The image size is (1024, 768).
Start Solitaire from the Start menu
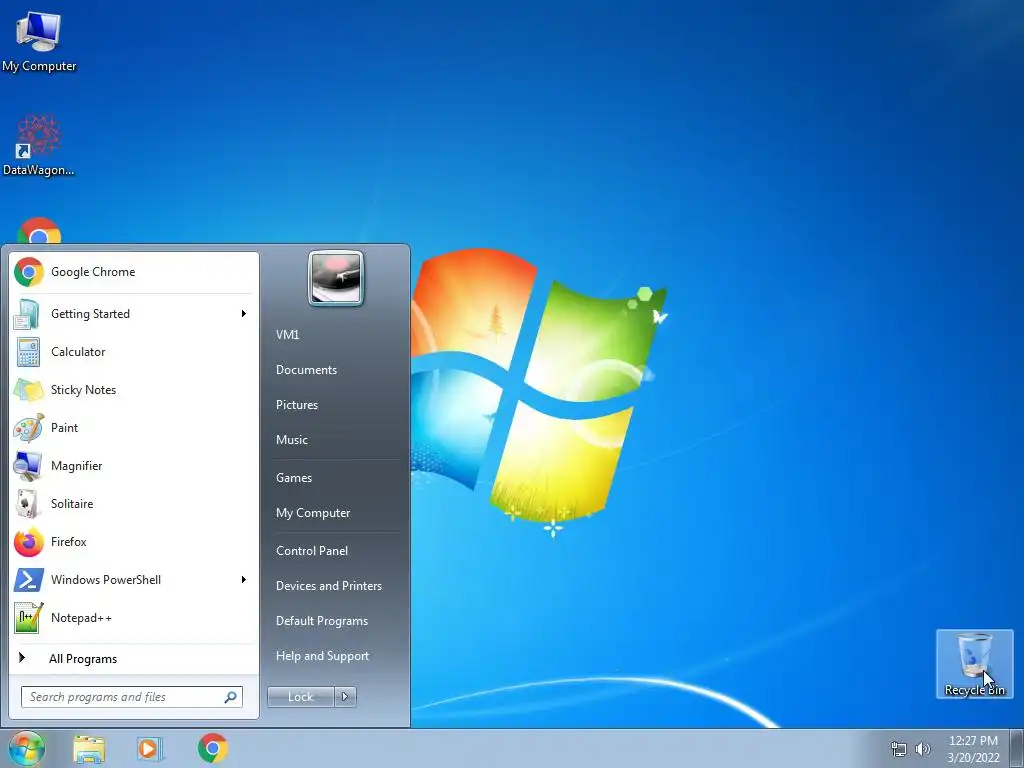(133, 504)
